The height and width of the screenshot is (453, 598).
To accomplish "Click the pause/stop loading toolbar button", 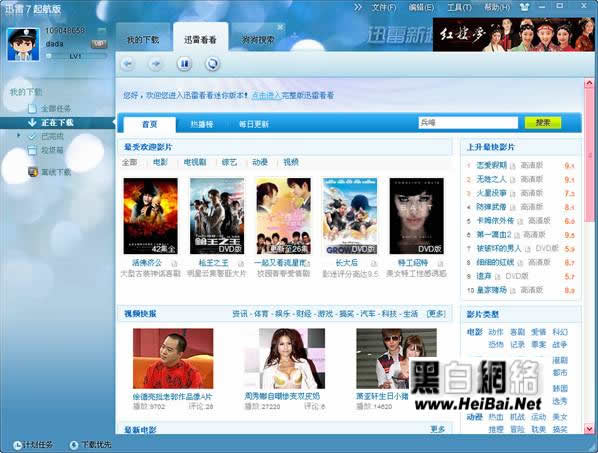I will click(x=184, y=64).
